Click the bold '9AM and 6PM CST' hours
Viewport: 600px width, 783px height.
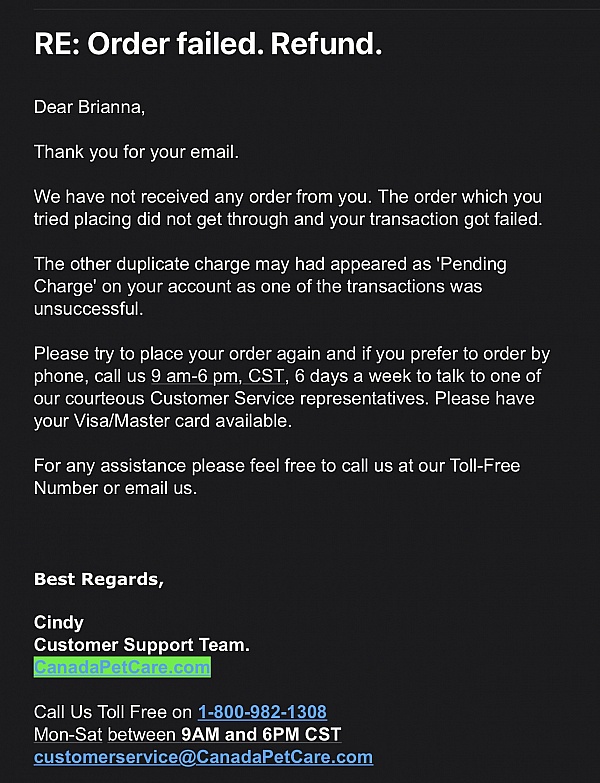tap(261, 734)
